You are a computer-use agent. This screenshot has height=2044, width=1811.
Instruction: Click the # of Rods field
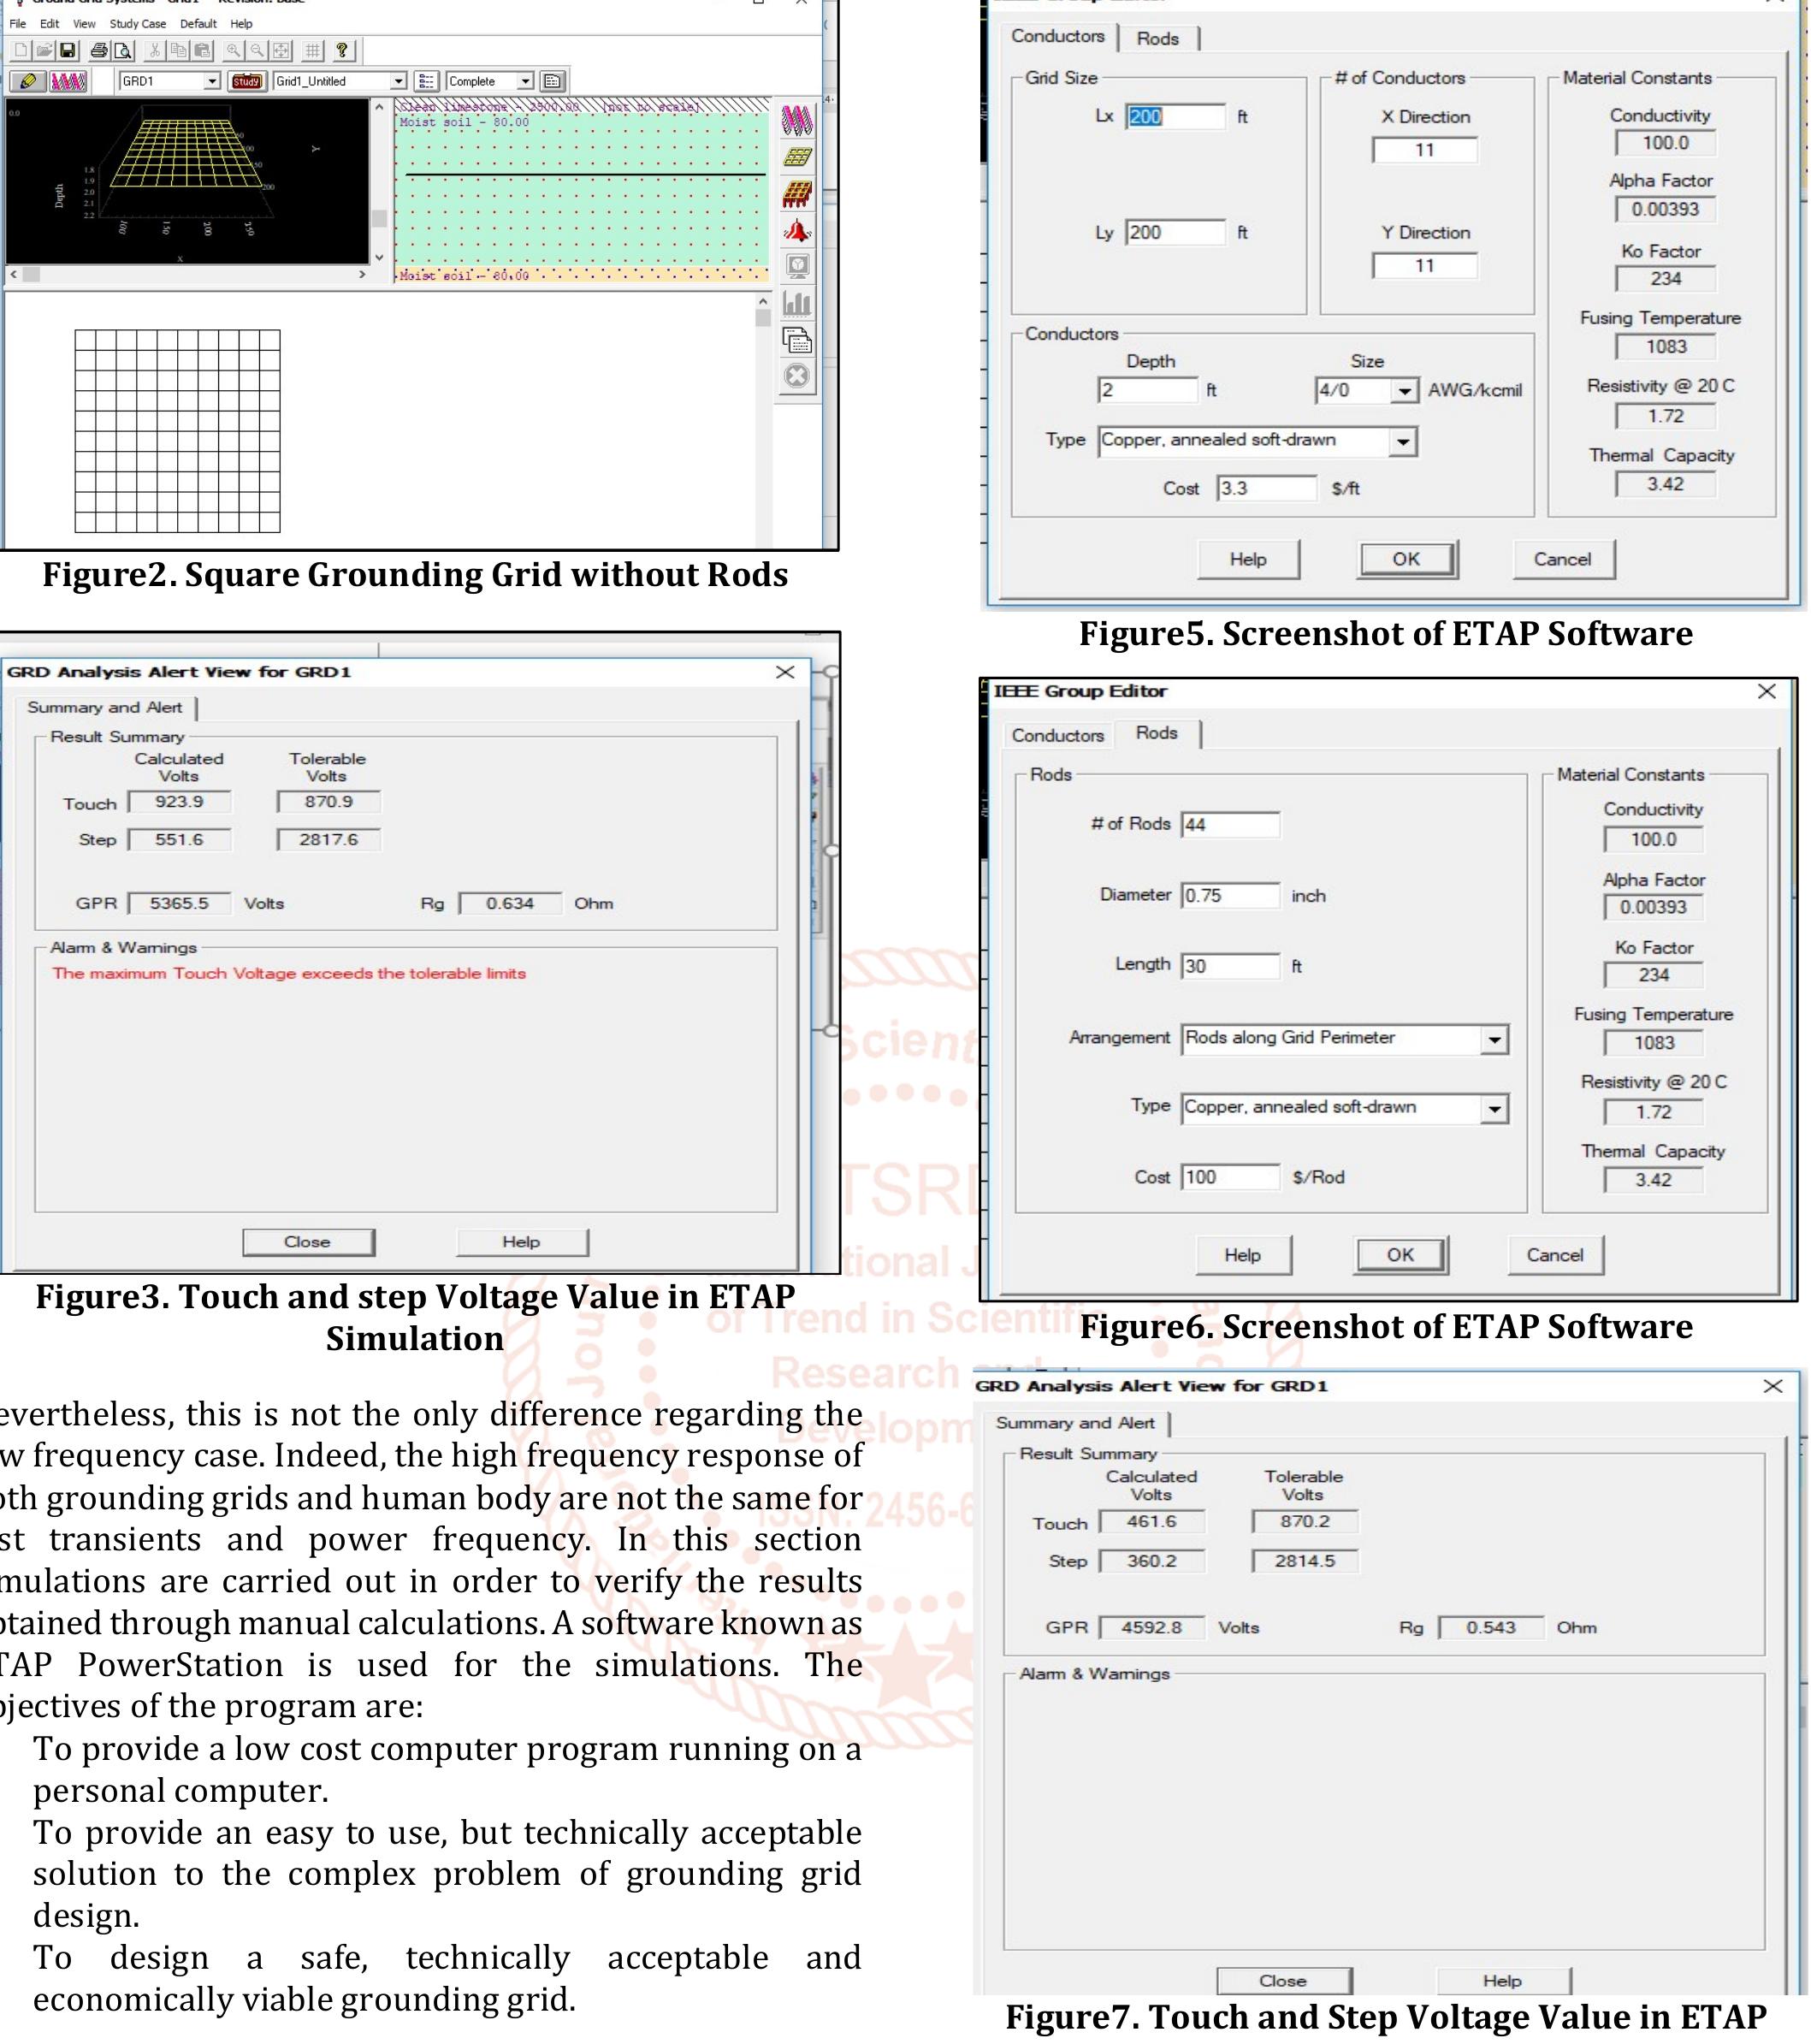pos(1230,825)
